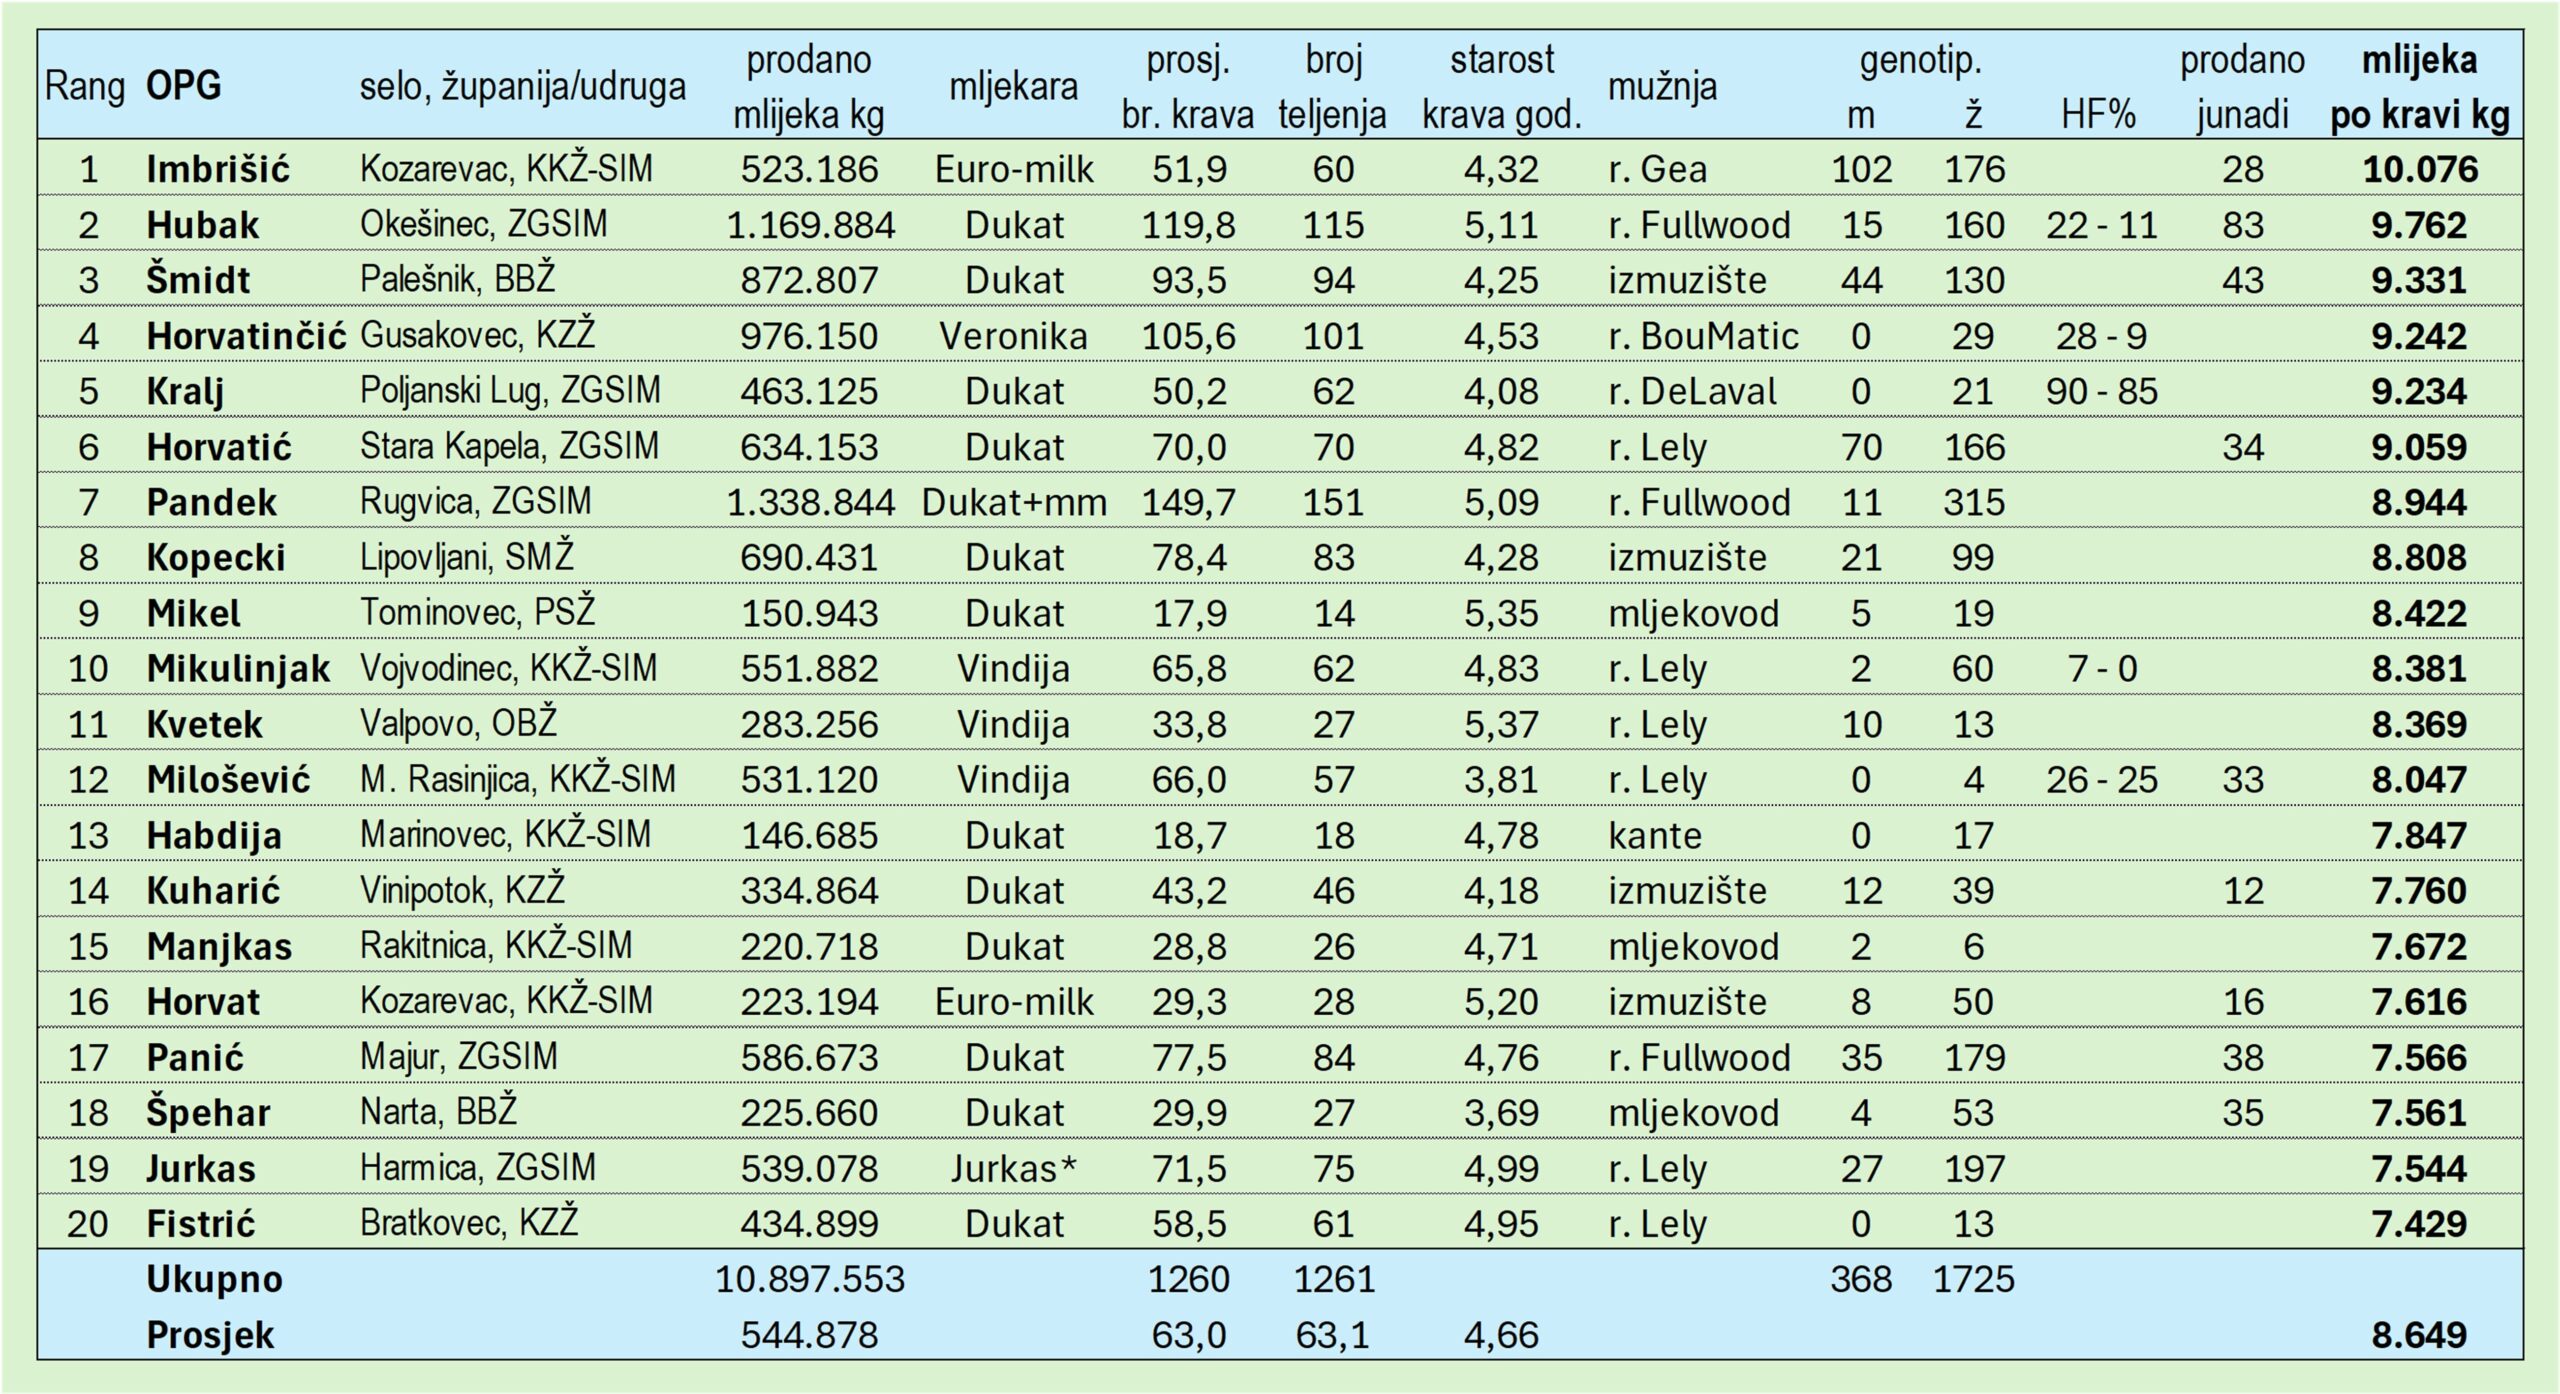The width and height of the screenshot is (2560, 1394).
Task: Select the Rang column header
Action: 85,87
